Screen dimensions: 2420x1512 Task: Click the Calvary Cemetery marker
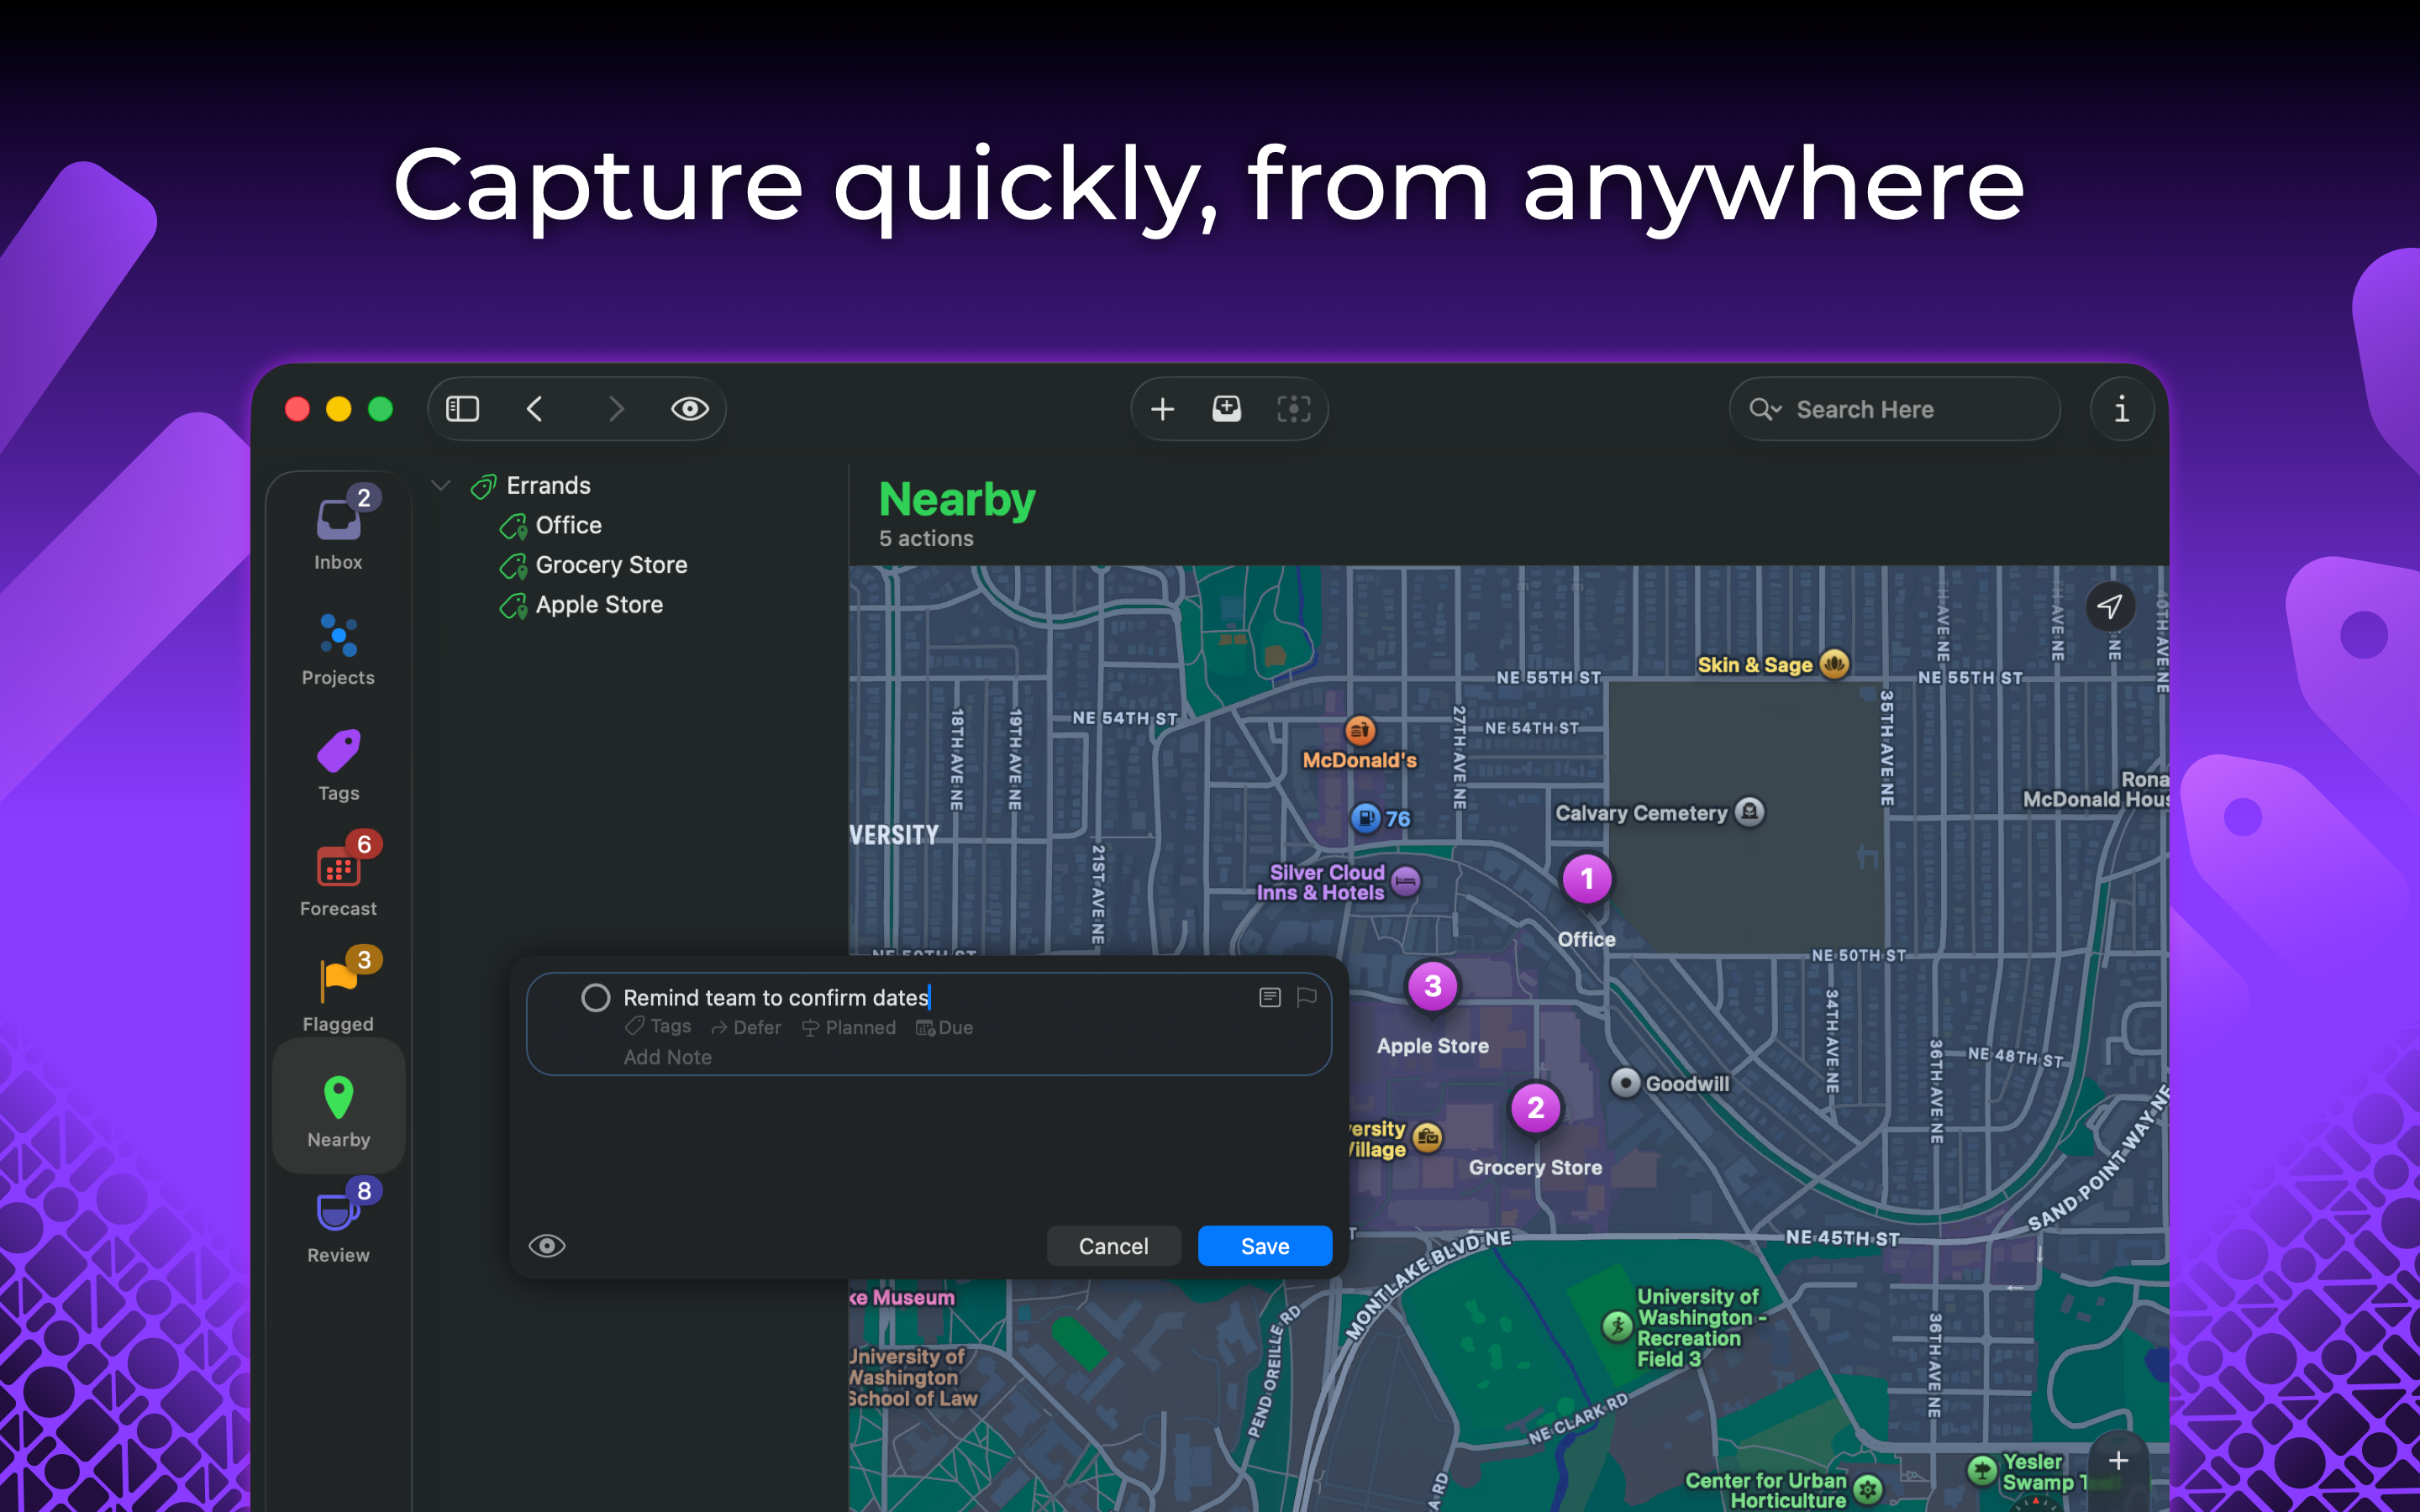click(x=1749, y=812)
